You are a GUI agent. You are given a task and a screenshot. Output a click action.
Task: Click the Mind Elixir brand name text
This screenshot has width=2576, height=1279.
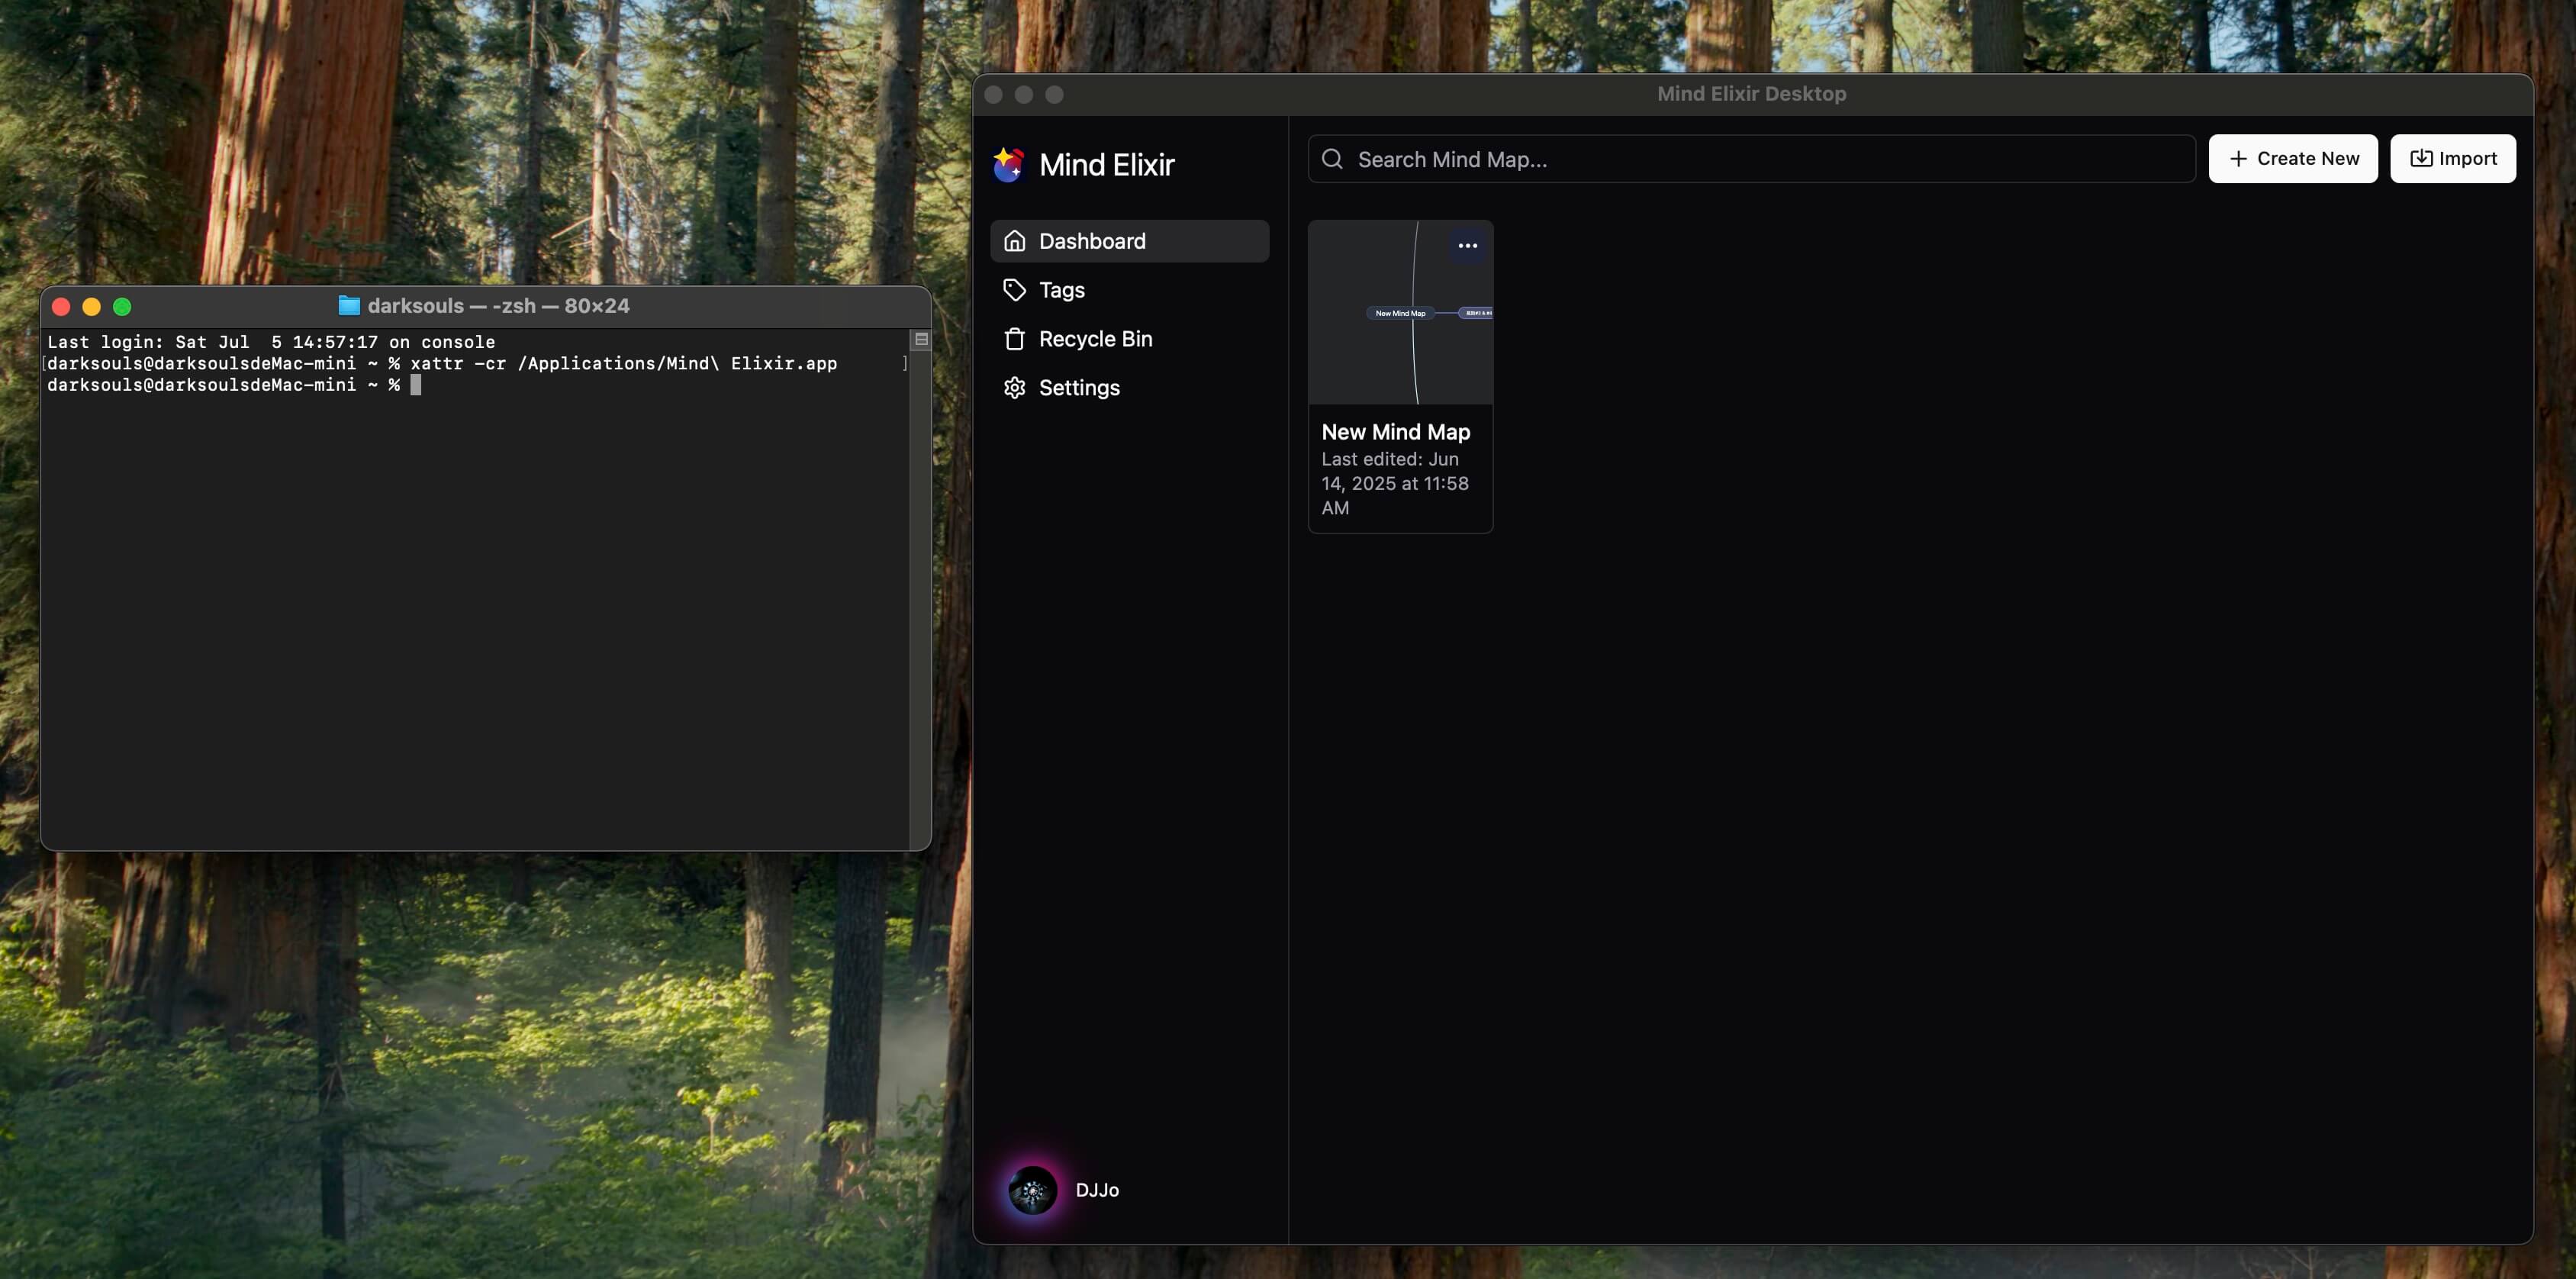1106,165
